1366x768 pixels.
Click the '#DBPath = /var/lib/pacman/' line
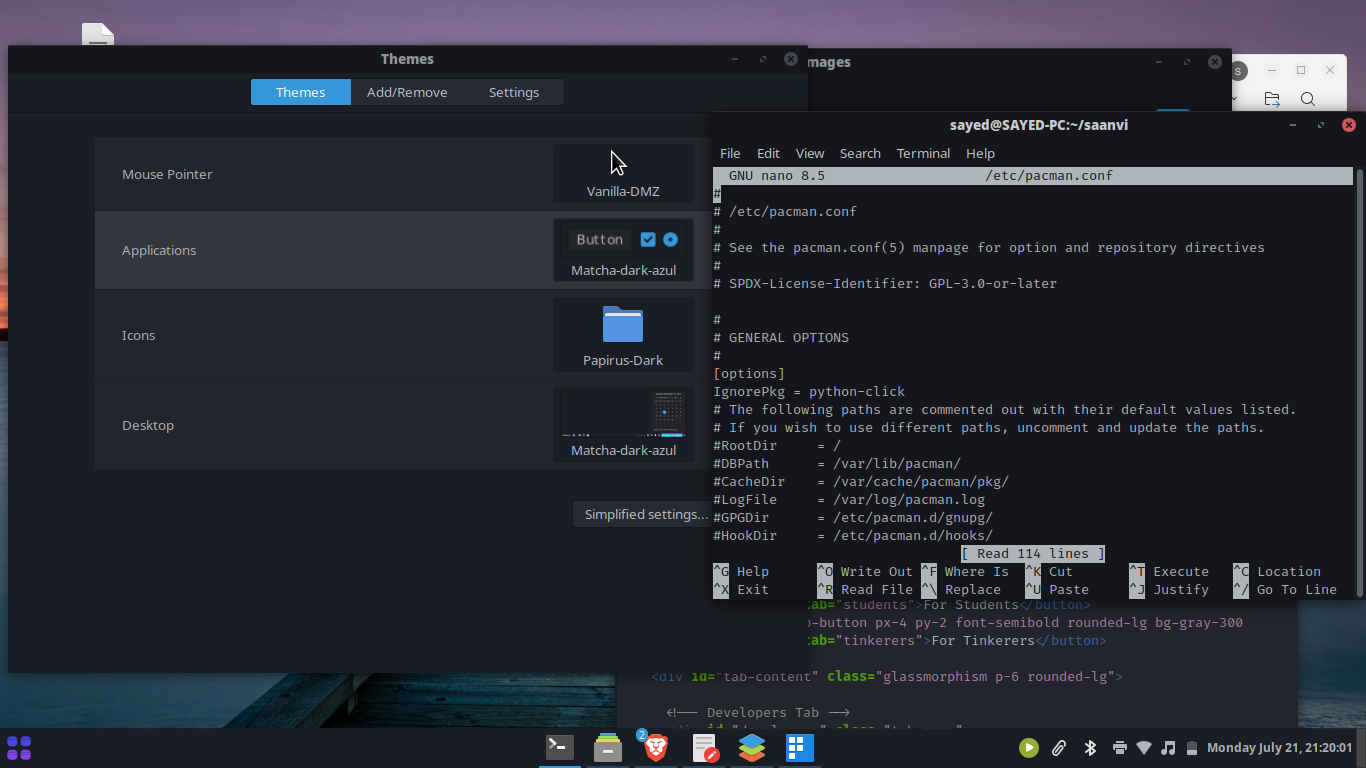(x=837, y=463)
